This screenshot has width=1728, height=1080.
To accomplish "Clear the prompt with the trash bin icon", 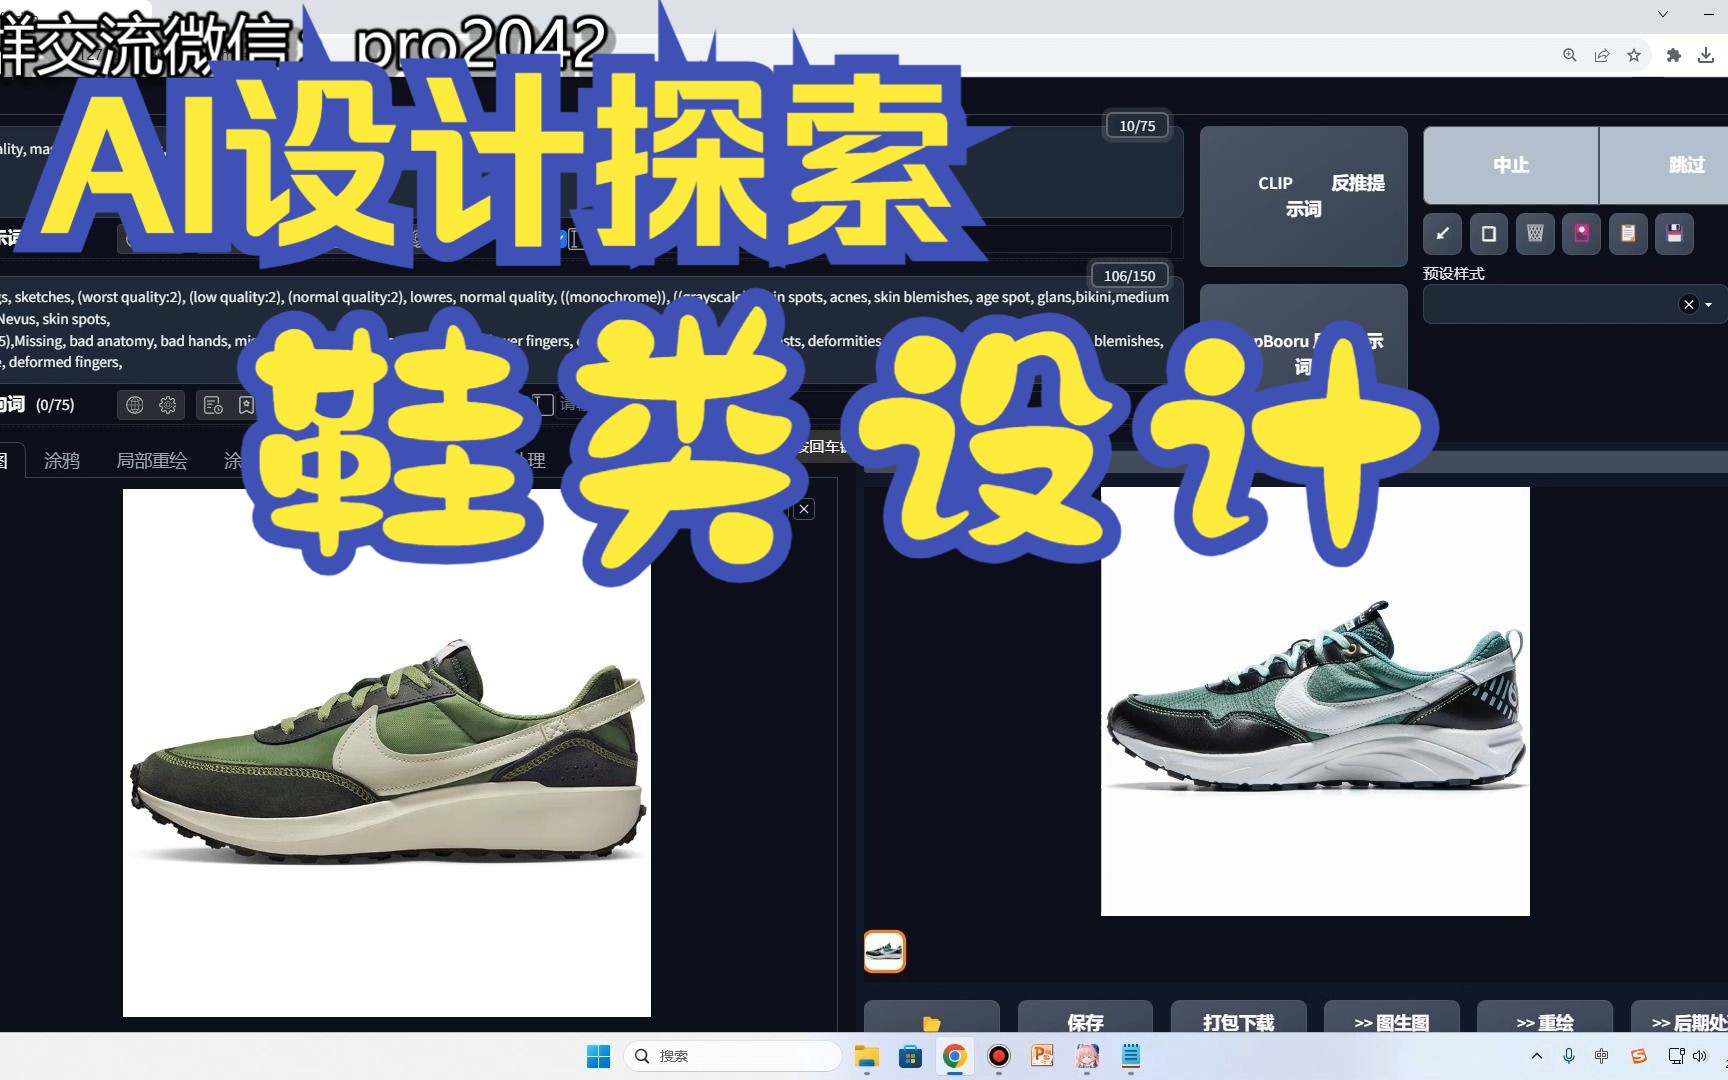I will tap(1535, 234).
